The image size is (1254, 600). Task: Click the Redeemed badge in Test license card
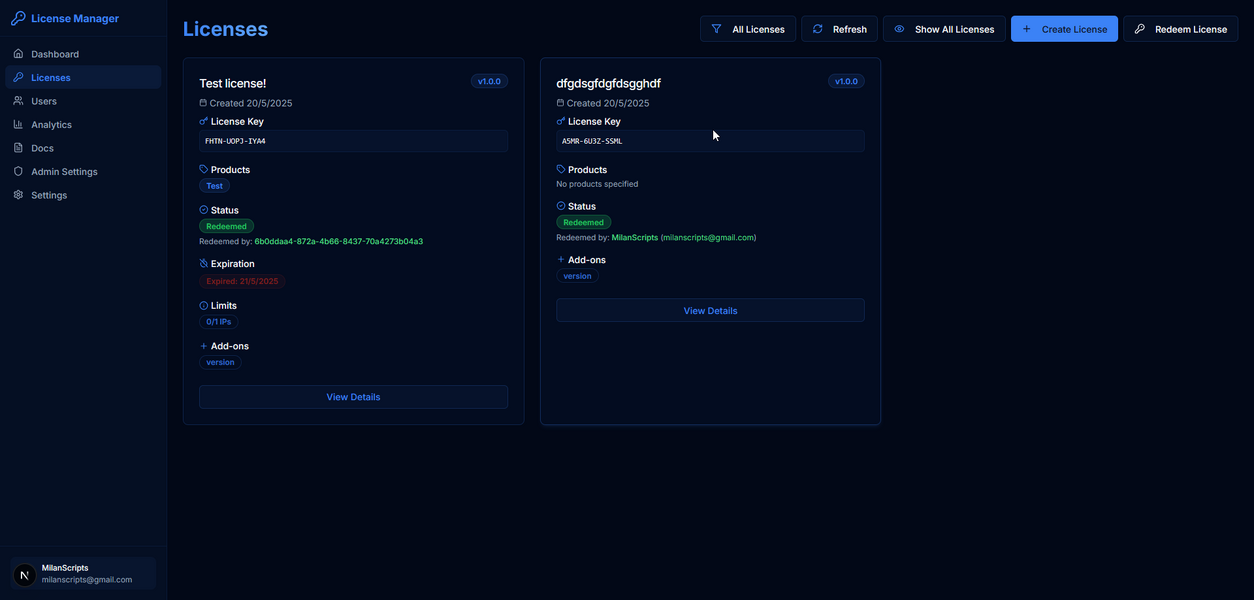tap(226, 227)
